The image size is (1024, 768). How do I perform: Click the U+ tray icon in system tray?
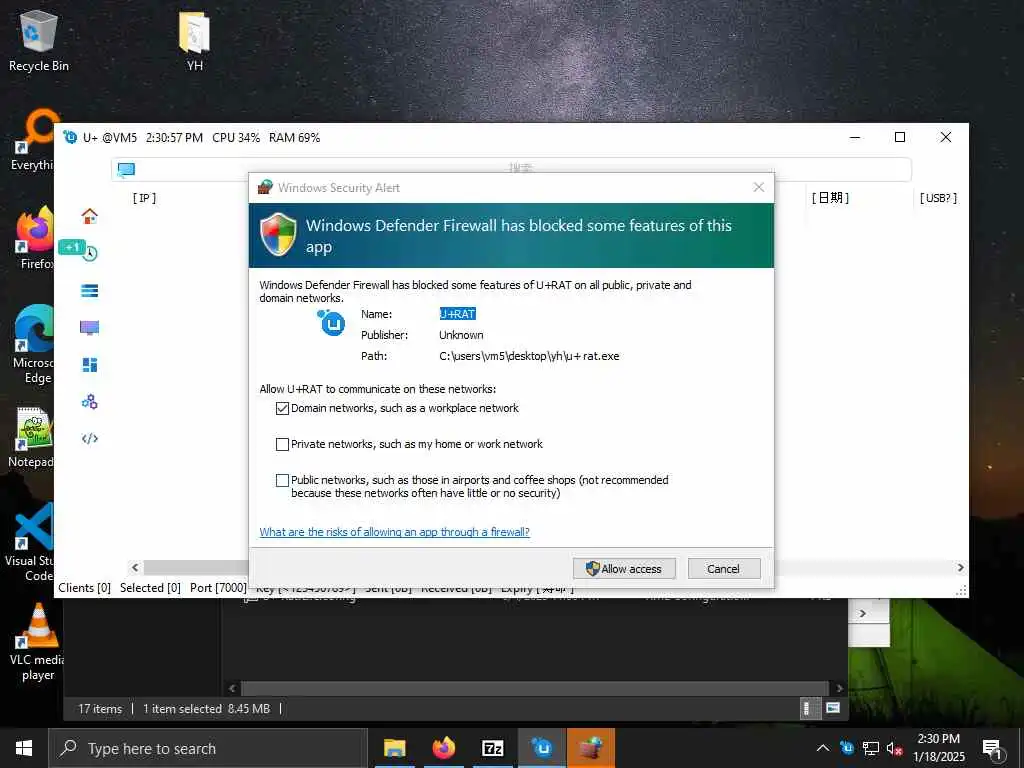point(847,748)
